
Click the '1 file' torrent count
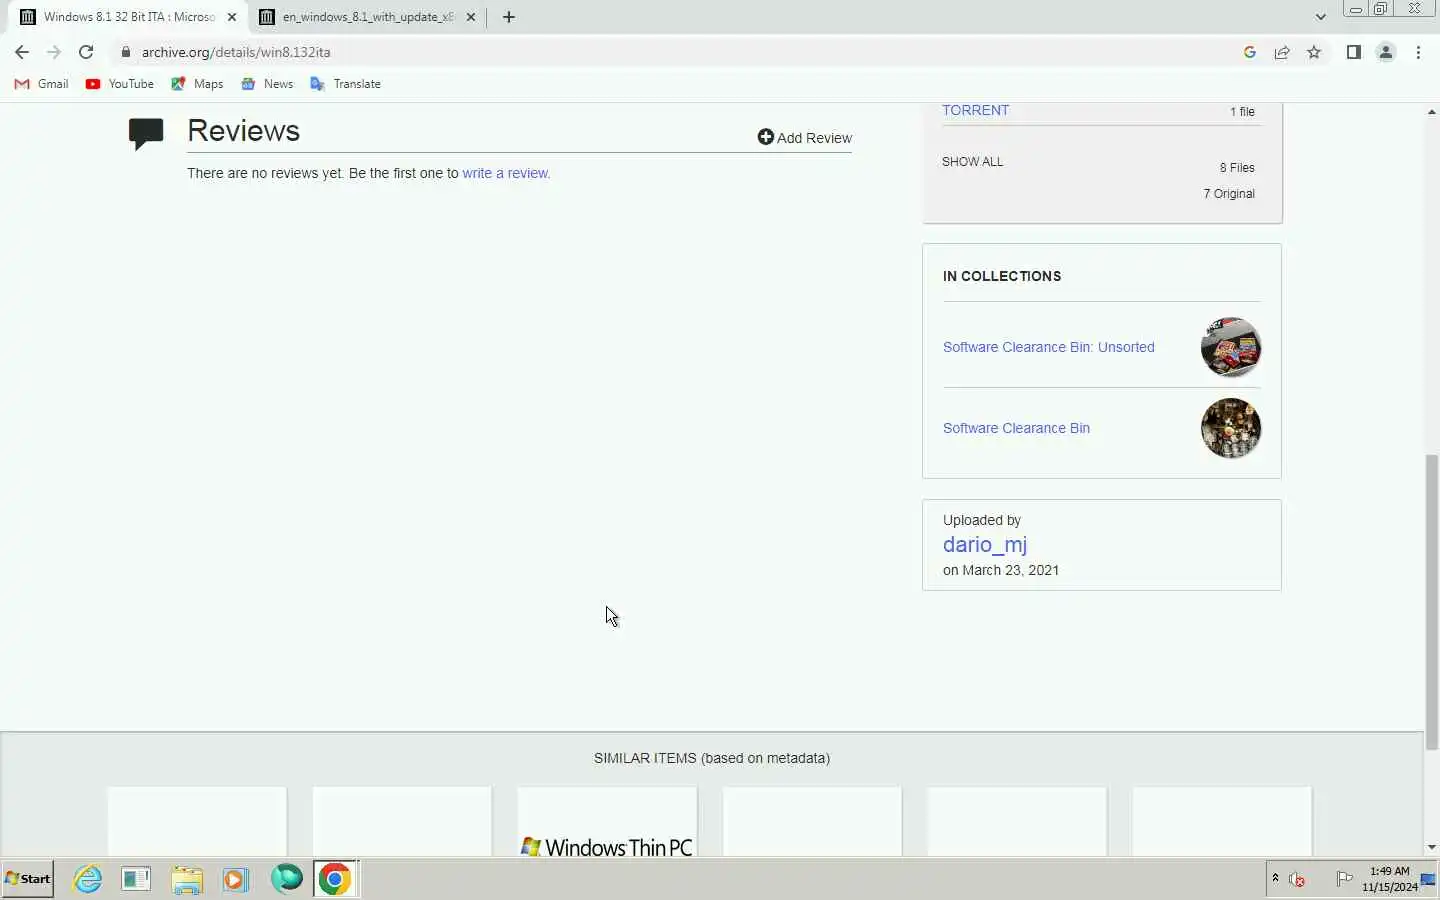coord(1242,112)
